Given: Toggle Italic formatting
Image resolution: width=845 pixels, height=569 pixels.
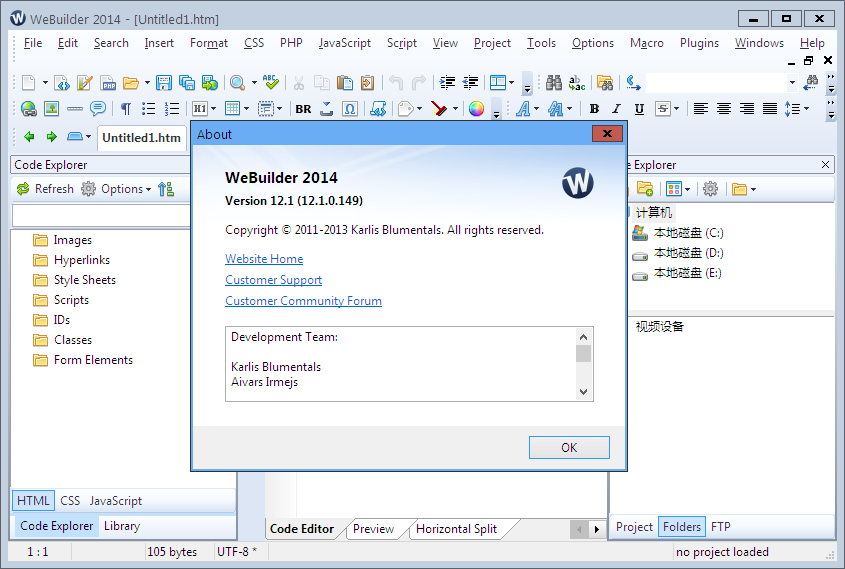Looking at the screenshot, I should click(617, 109).
